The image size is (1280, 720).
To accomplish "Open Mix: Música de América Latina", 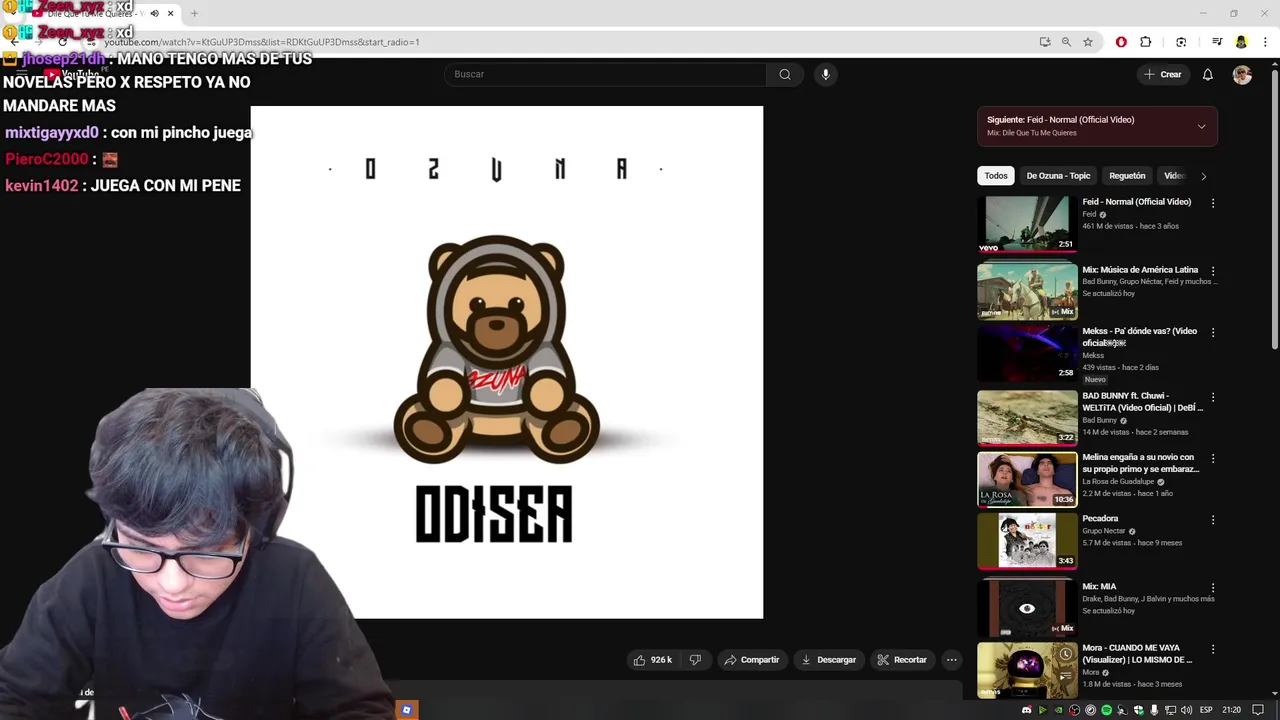I will pyautogui.click(x=1140, y=270).
